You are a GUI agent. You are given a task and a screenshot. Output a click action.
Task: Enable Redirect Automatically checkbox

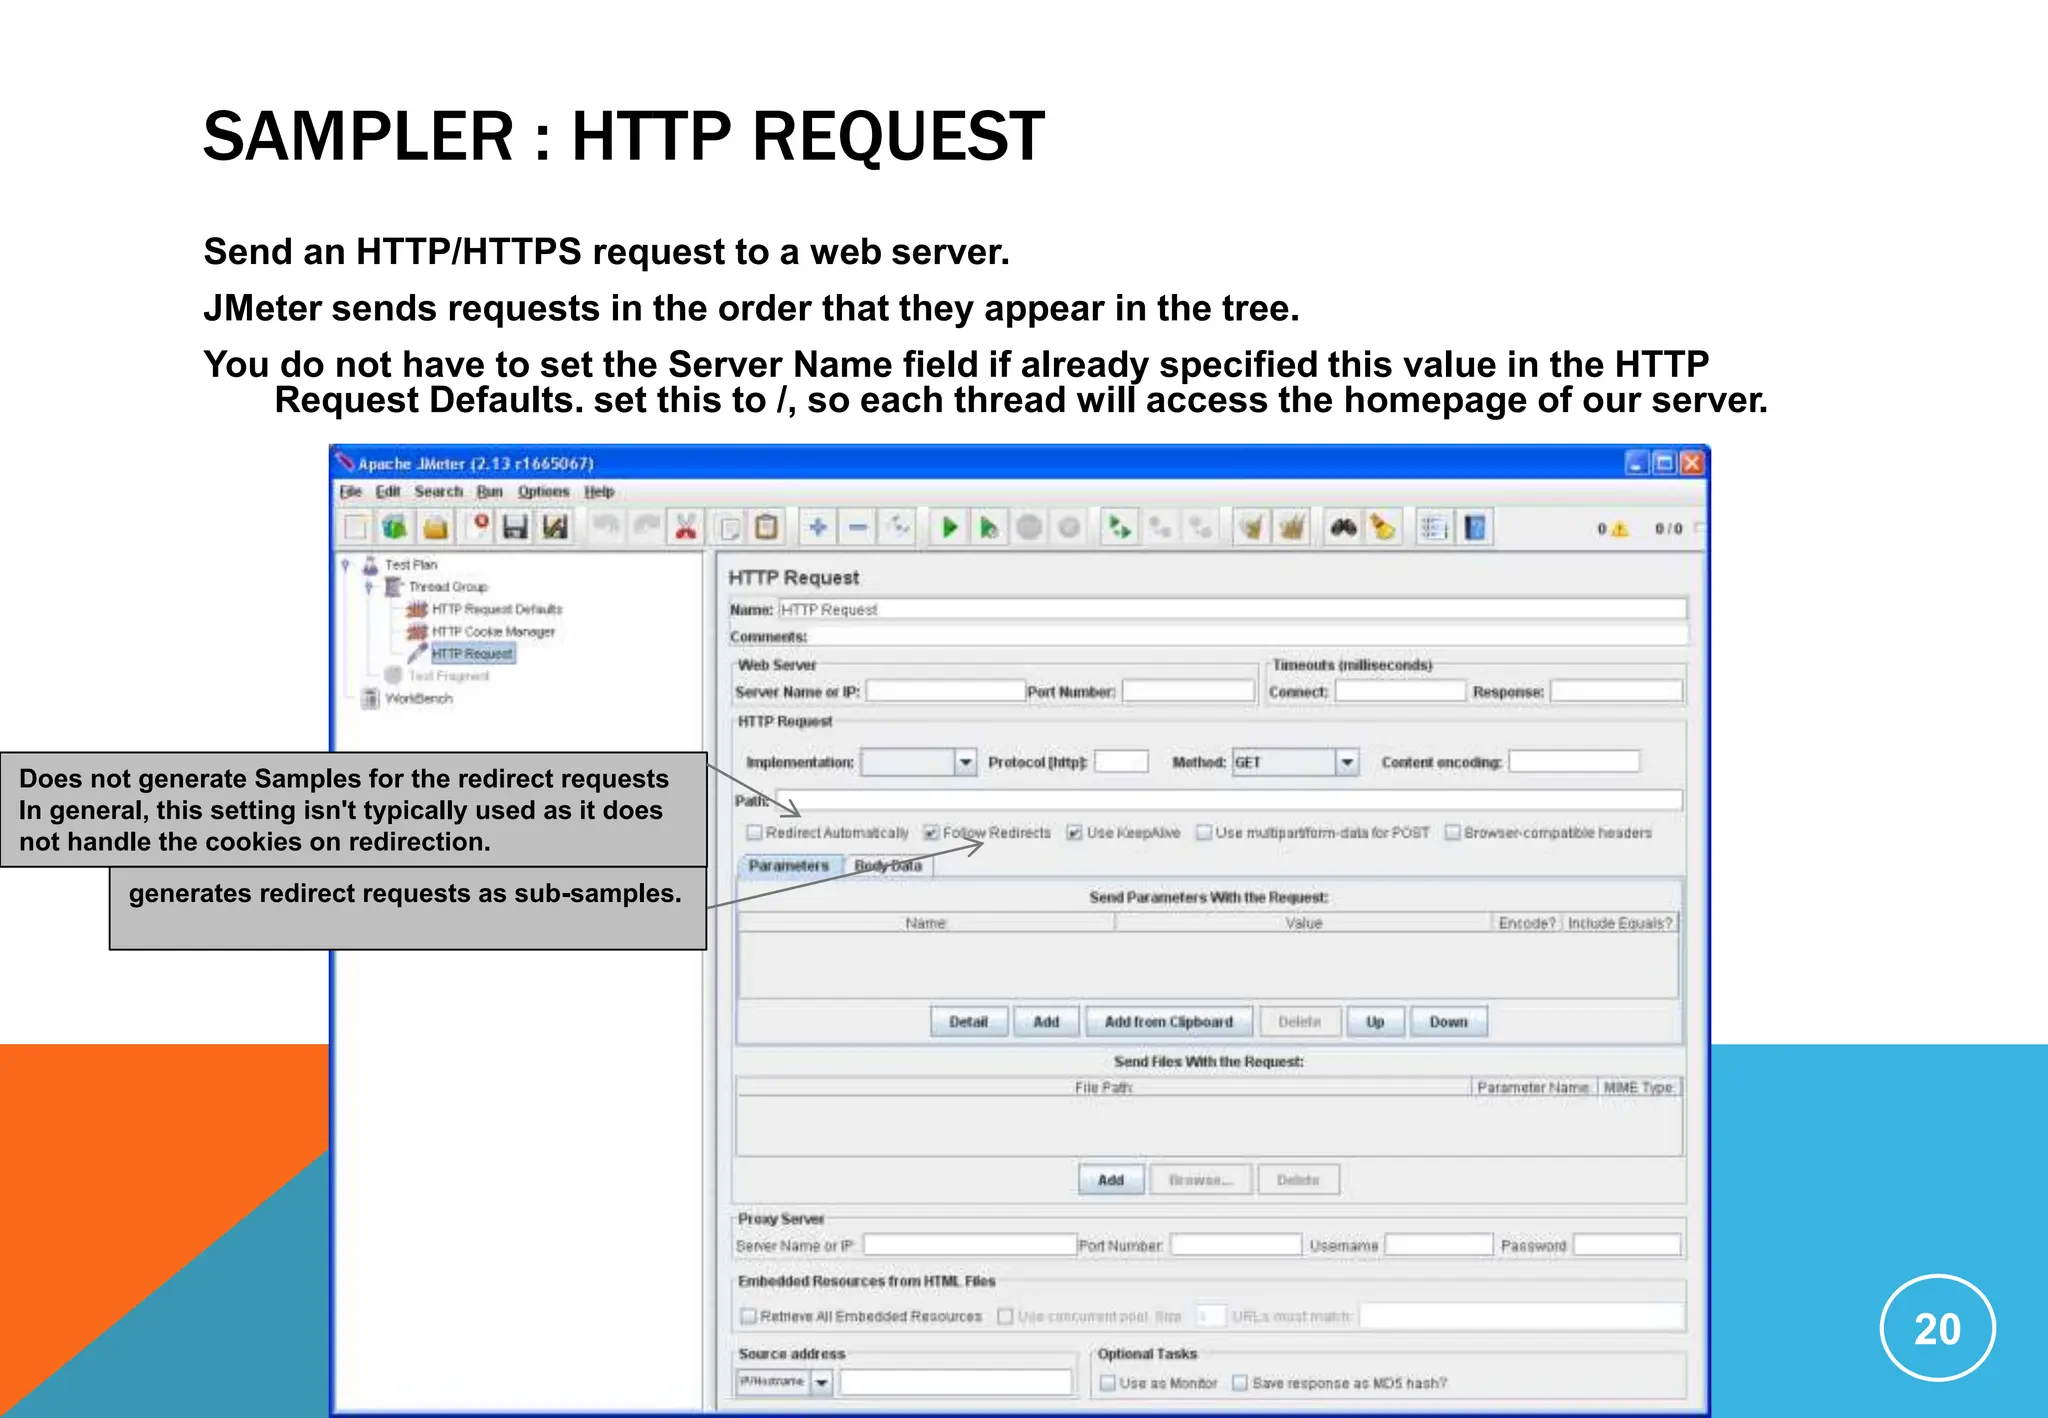coord(755,833)
